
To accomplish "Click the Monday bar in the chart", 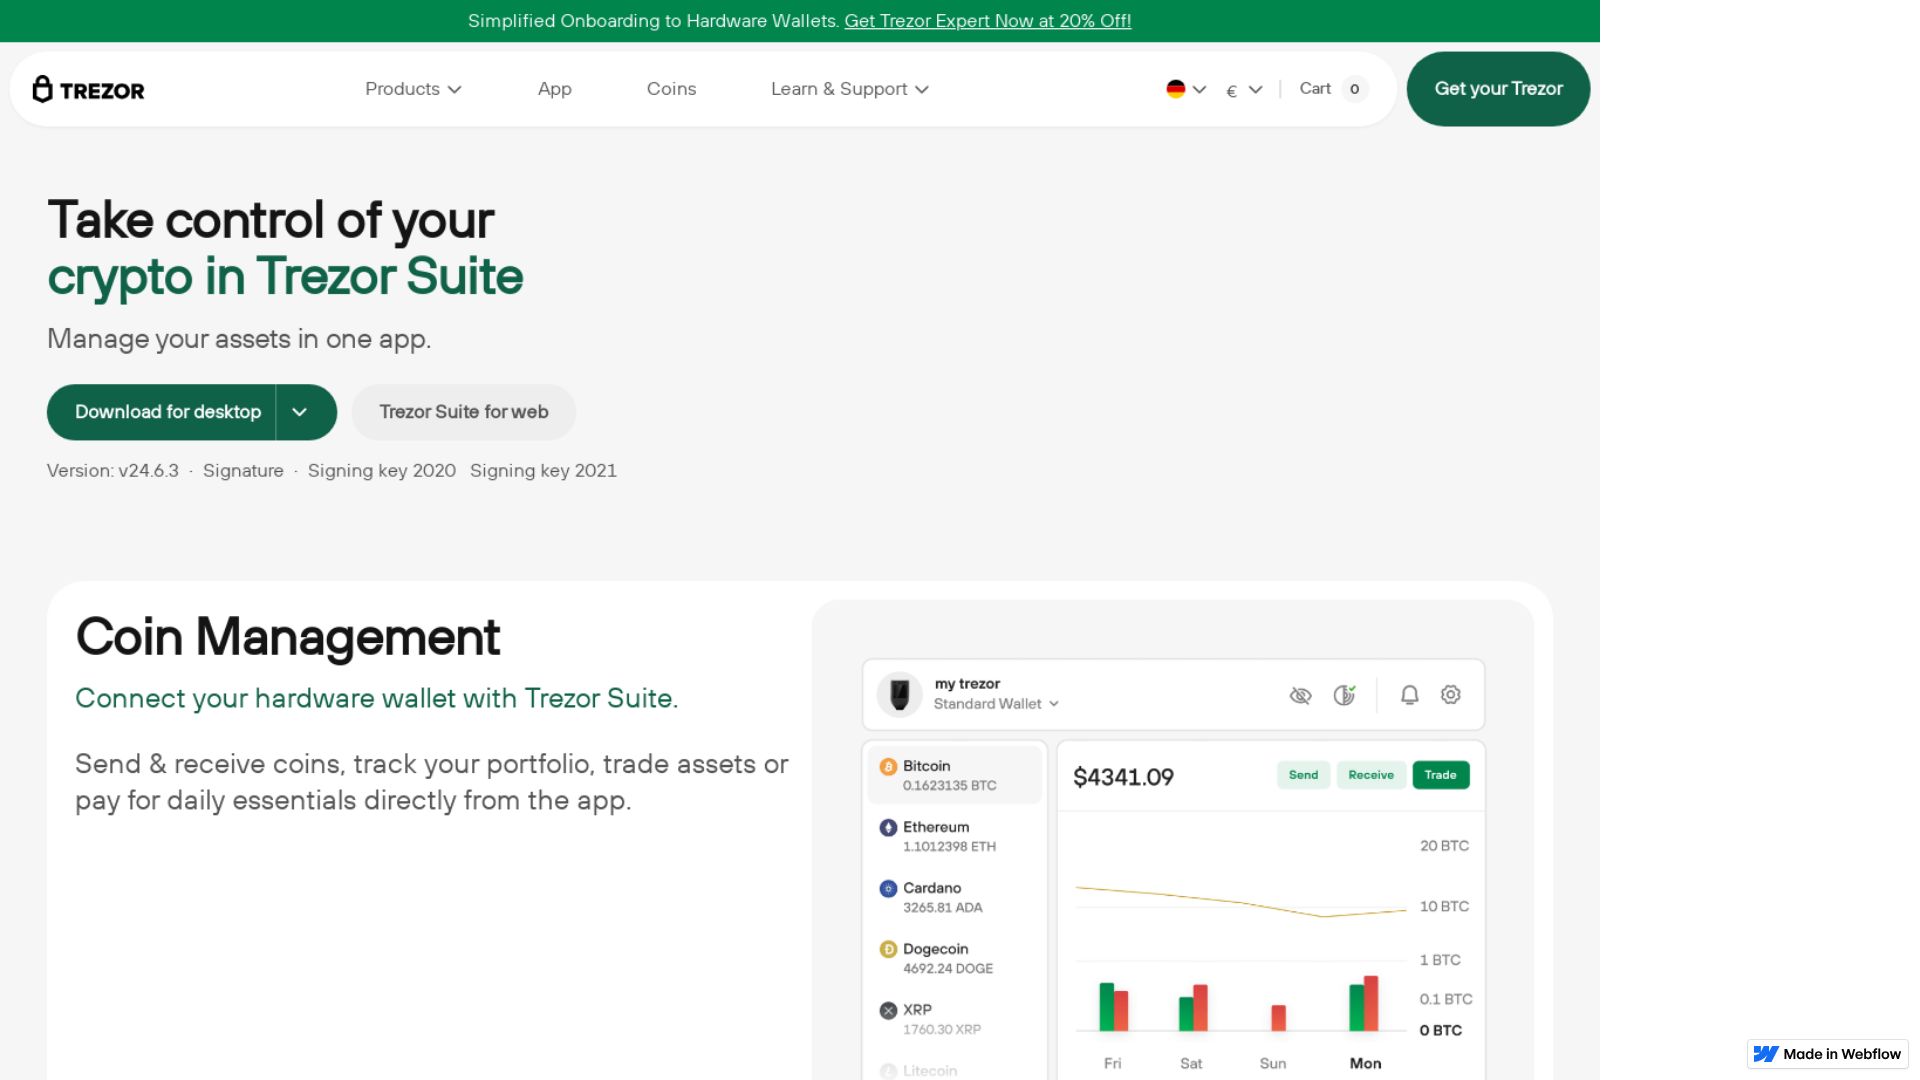I will (1364, 1004).
